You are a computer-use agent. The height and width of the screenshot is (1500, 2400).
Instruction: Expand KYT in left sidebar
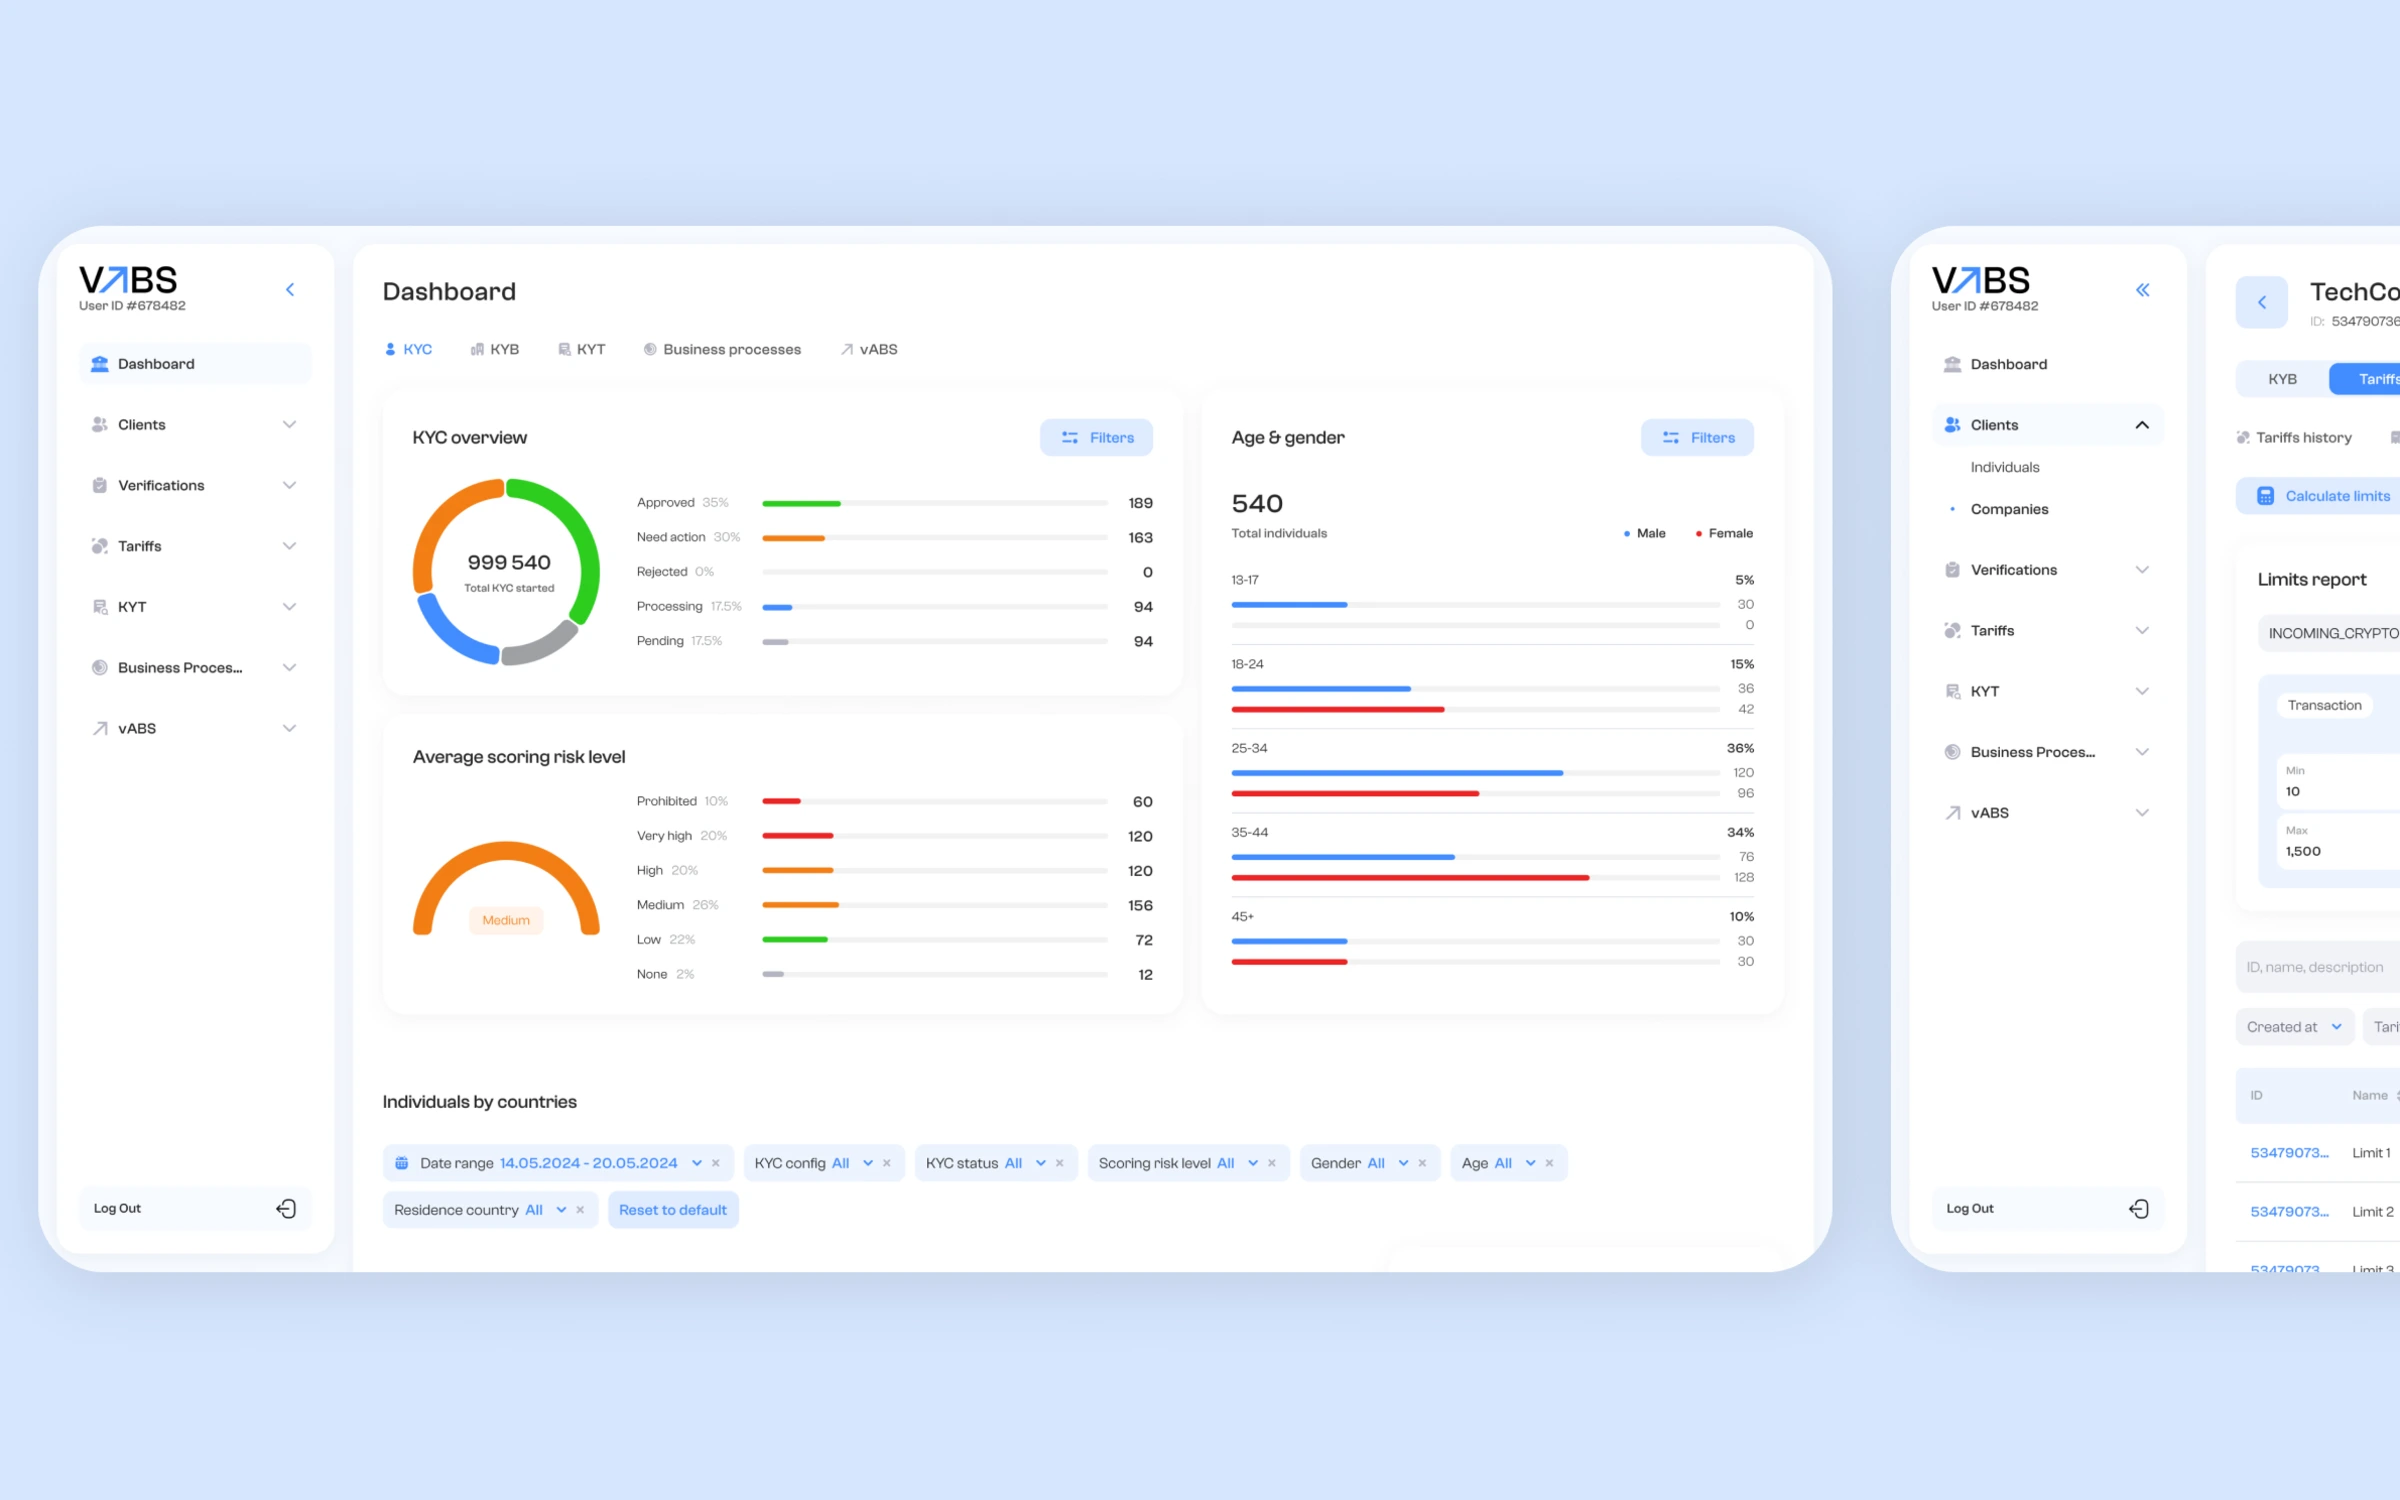(x=195, y=607)
